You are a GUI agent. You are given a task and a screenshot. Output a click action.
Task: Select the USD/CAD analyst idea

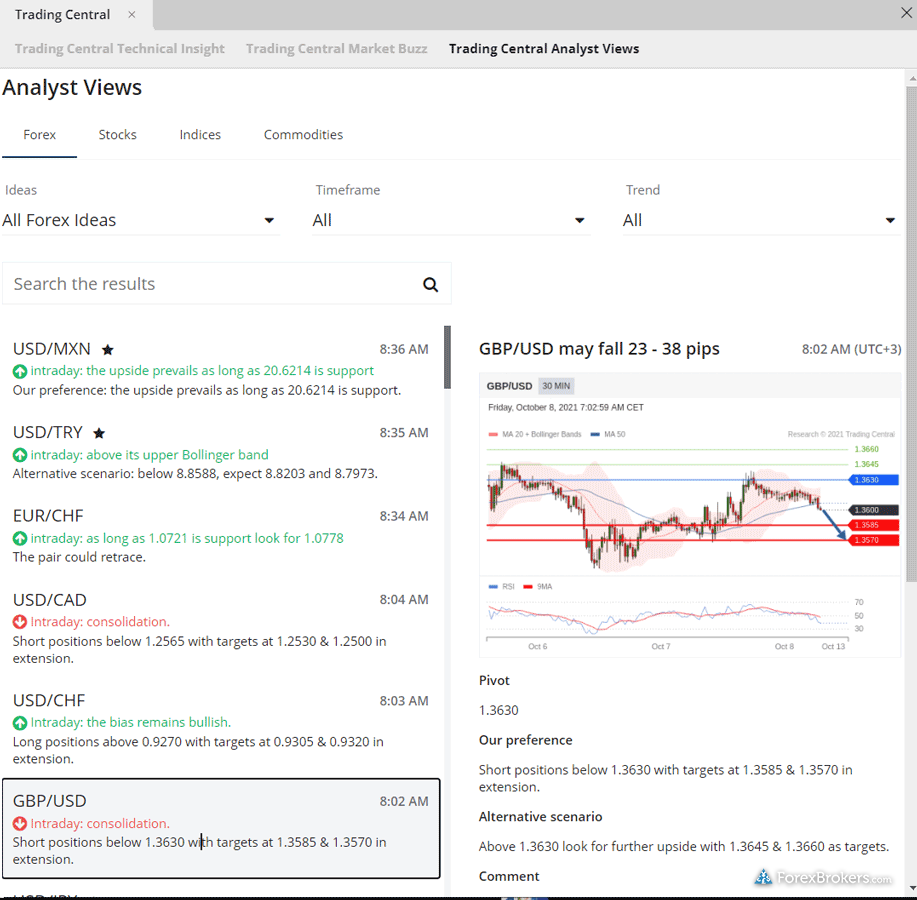220,628
